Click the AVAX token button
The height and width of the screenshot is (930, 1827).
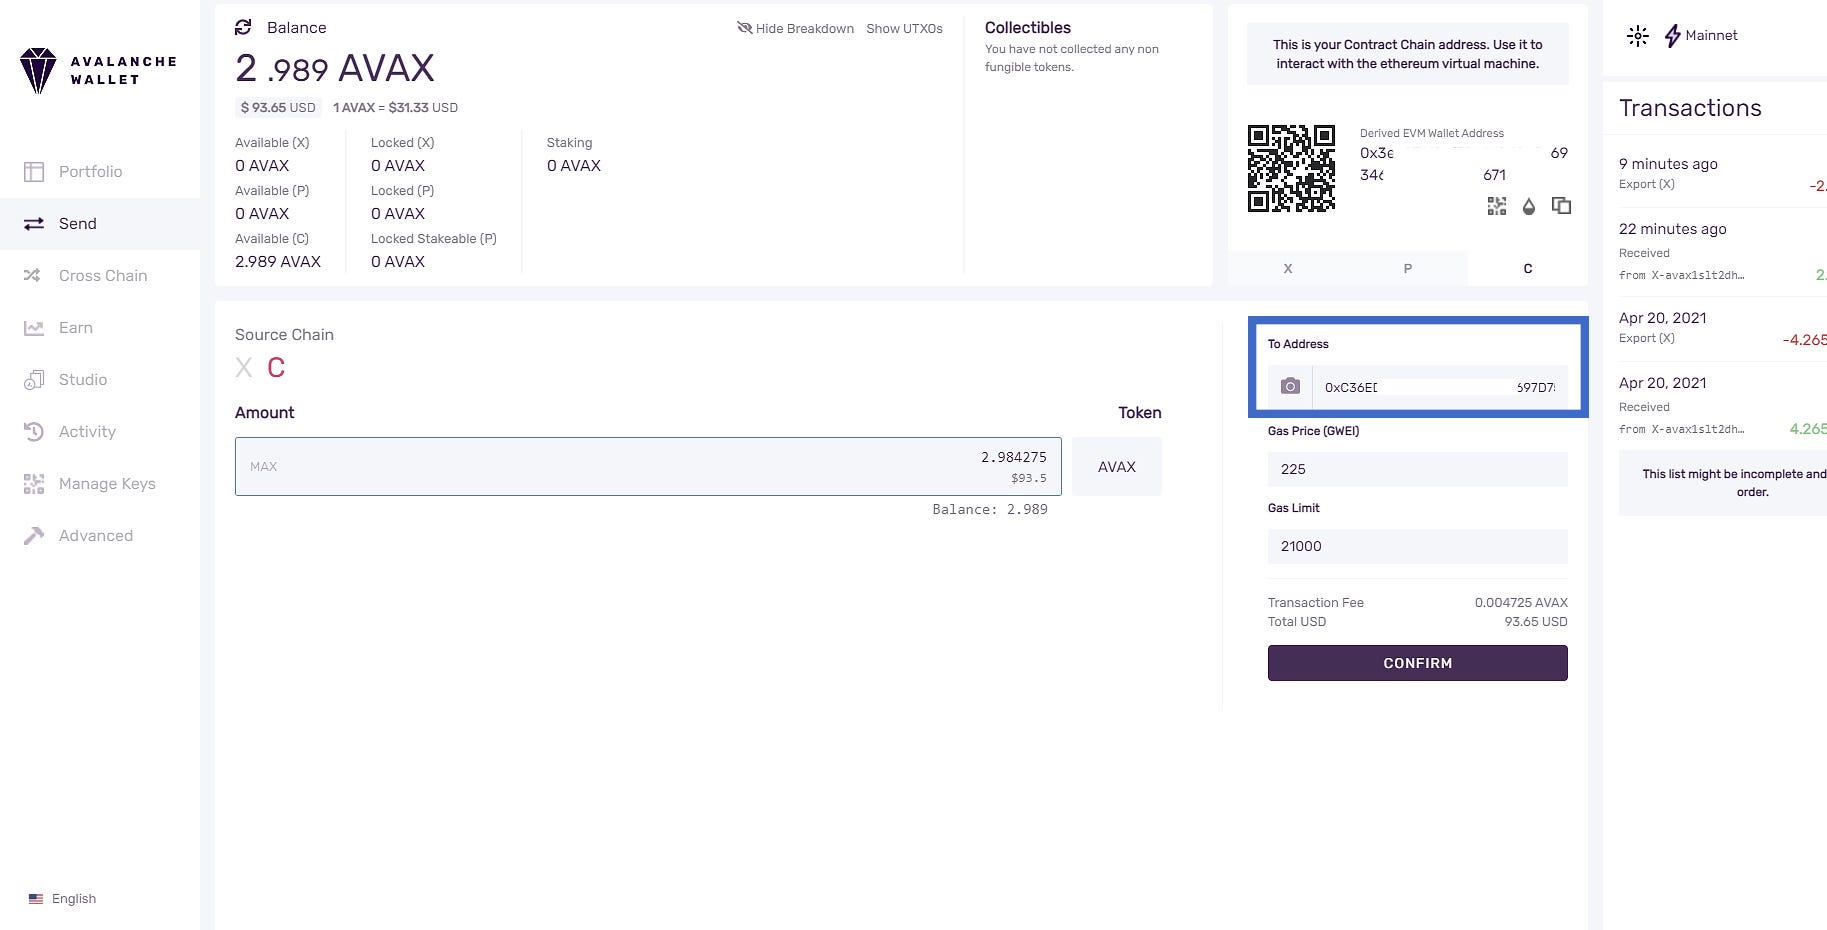(x=1117, y=467)
